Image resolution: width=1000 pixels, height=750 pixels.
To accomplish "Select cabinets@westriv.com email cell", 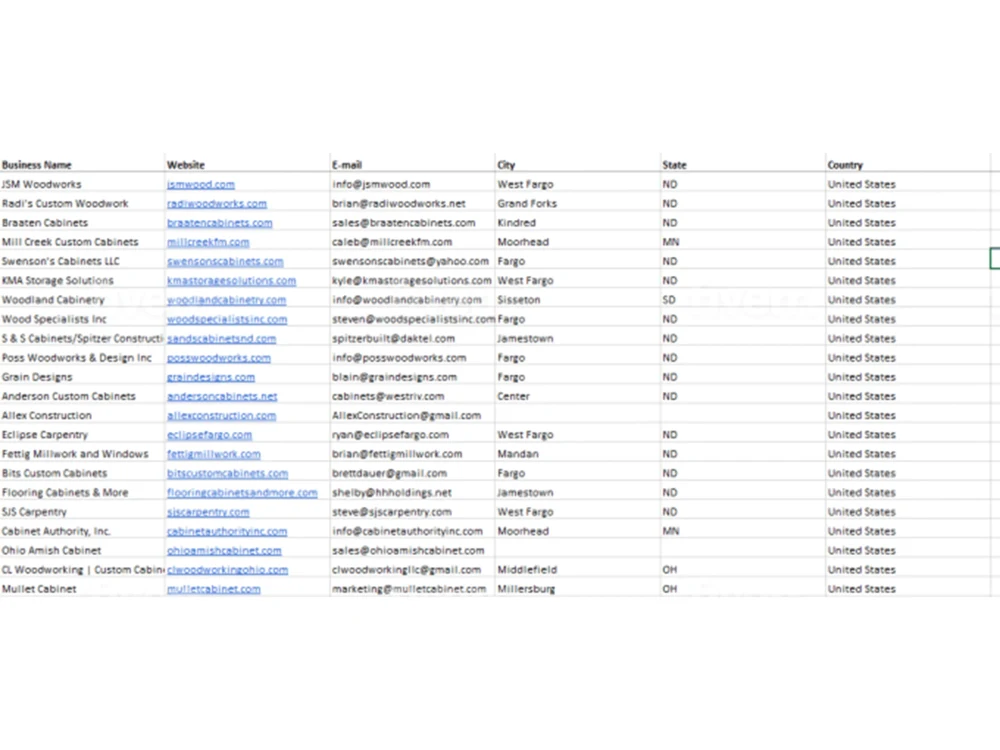I will [413, 396].
